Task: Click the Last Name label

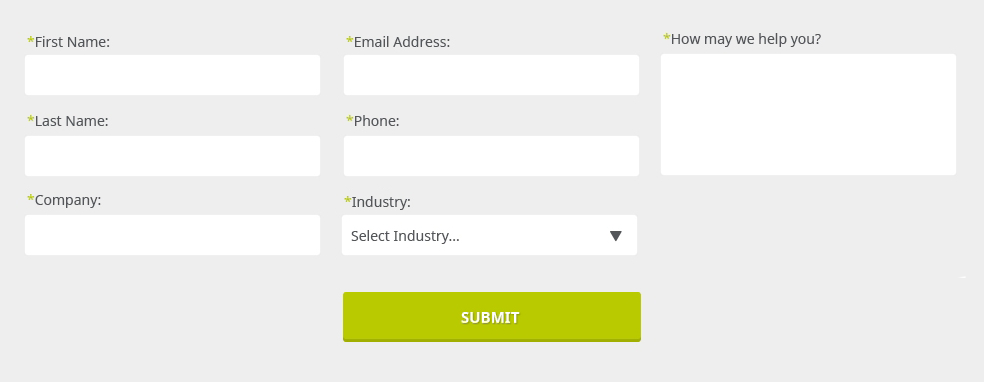Action: tap(72, 121)
